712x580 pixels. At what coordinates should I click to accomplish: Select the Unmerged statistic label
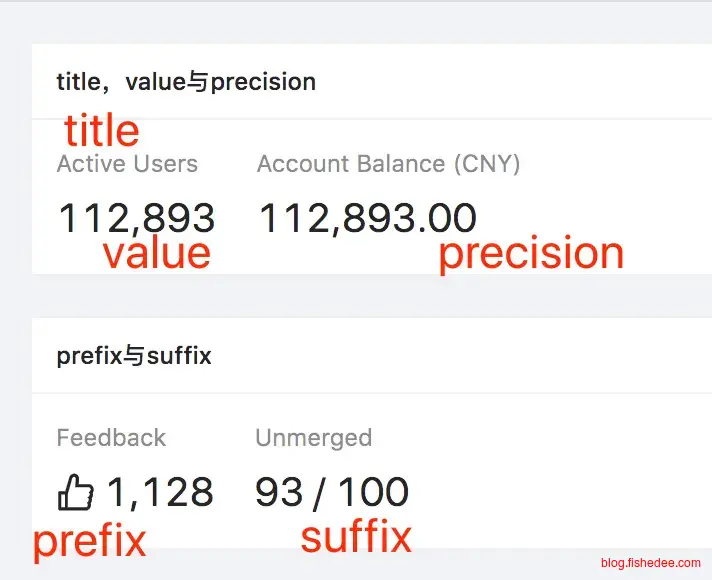point(313,438)
